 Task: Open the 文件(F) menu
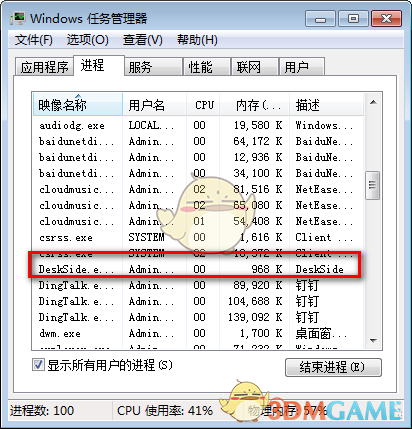pos(34,40)
